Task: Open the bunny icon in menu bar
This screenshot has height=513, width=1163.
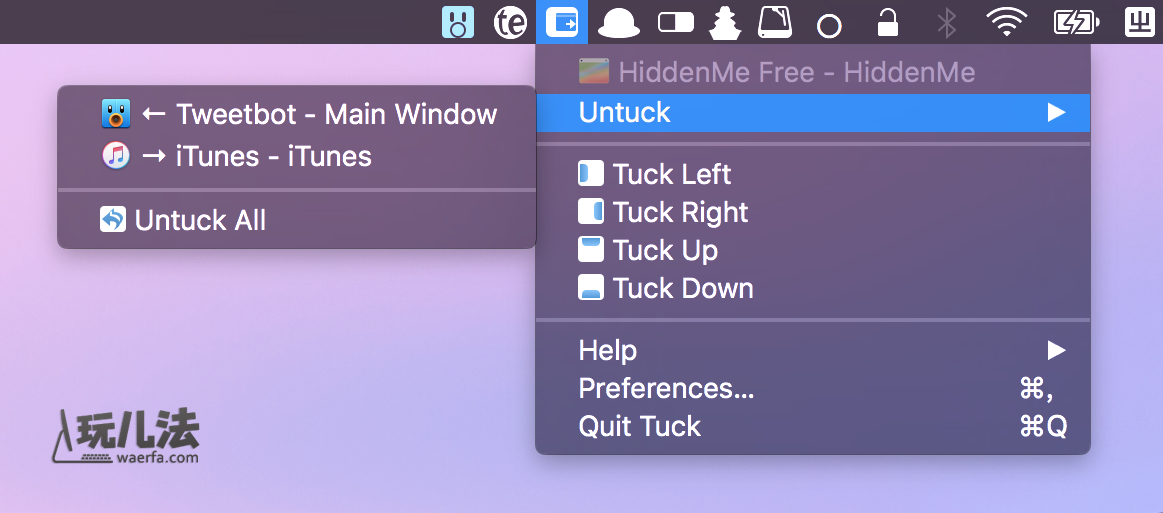Action: click(458, 22)
